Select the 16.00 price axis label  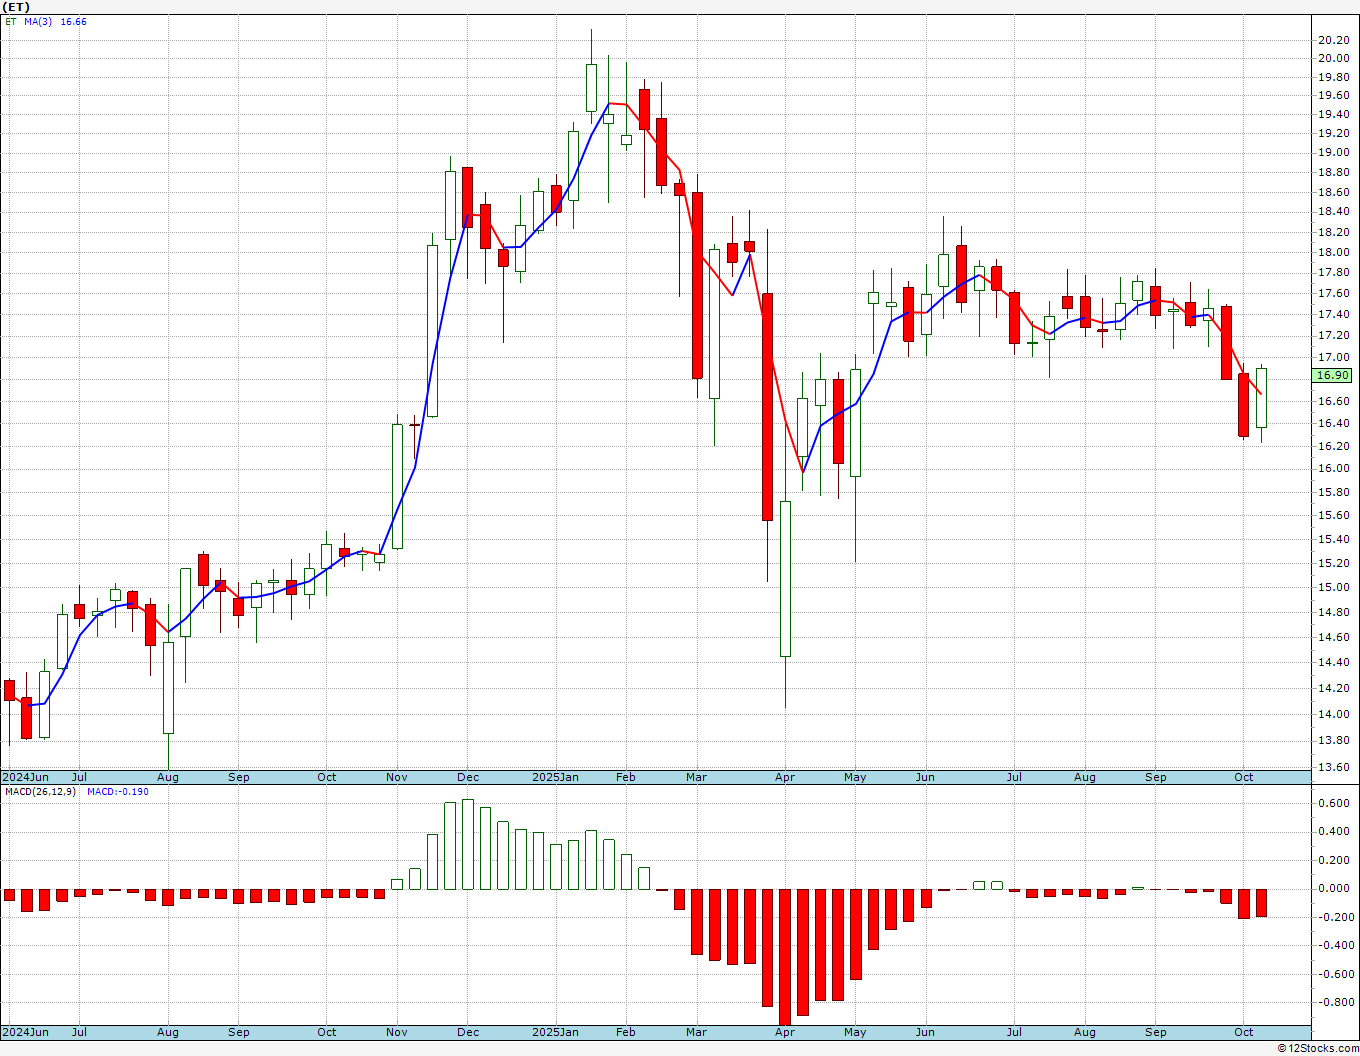(1332, 469)
